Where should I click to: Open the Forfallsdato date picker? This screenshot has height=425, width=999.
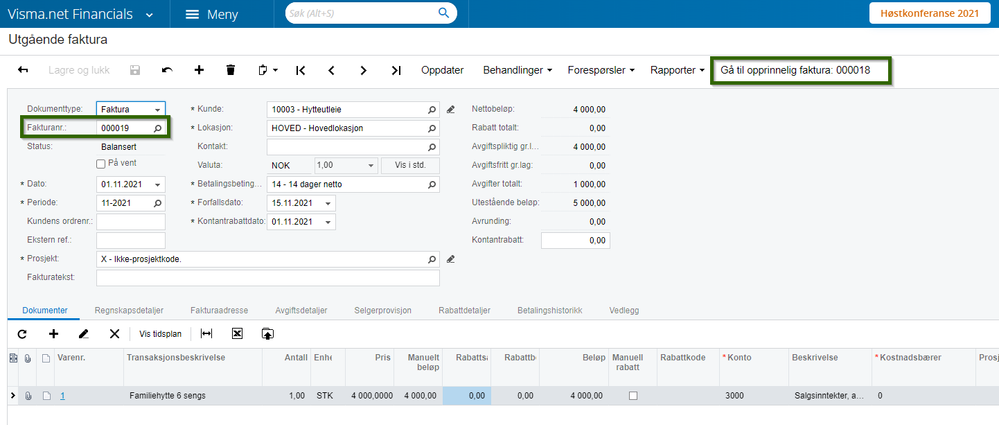tap(329, 203)
